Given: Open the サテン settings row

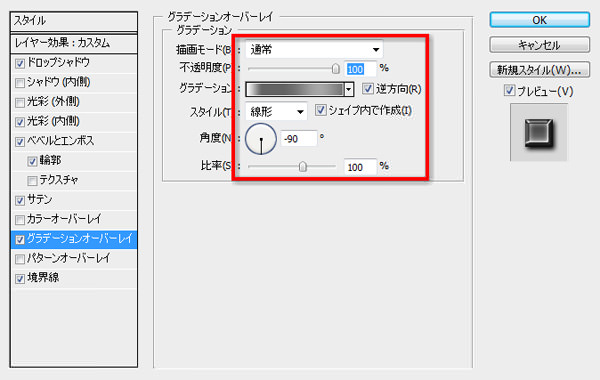Looking at the screenshot, I should (x=74, y=200).
